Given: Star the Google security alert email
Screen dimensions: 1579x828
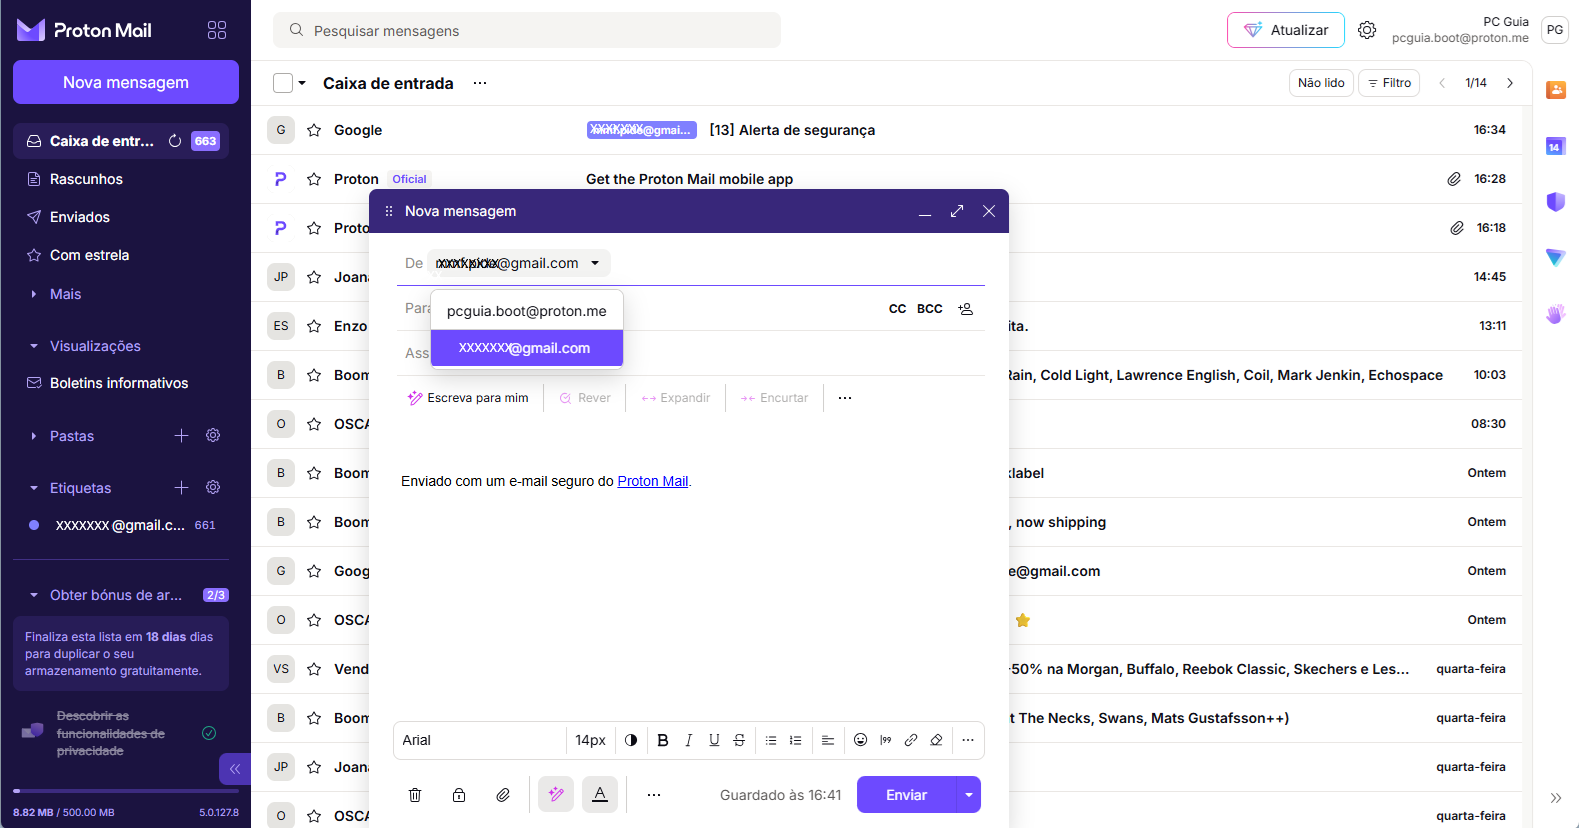Looking at the screenshot, I should click(x=314, y=130).
